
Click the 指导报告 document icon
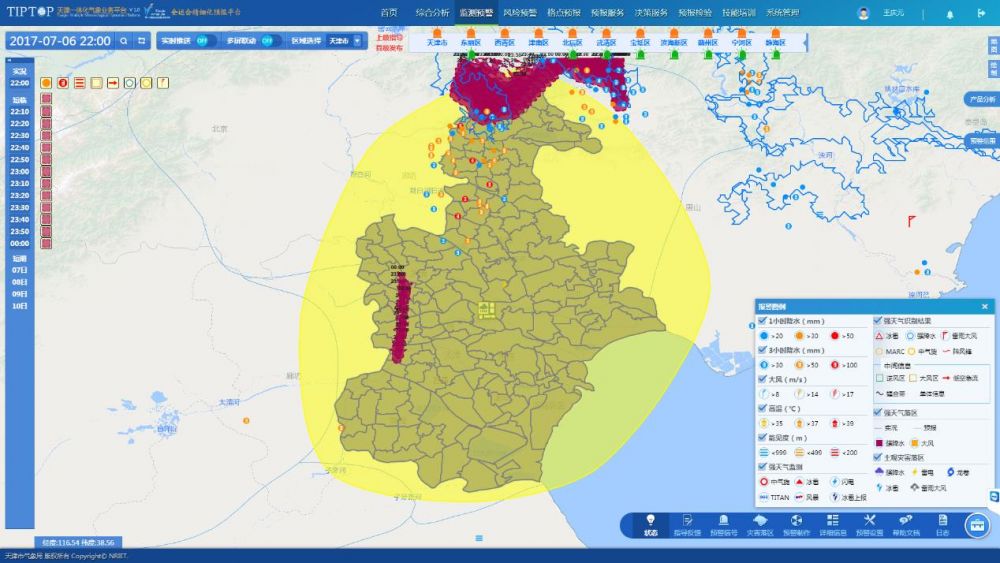click(x=686, y=524)
